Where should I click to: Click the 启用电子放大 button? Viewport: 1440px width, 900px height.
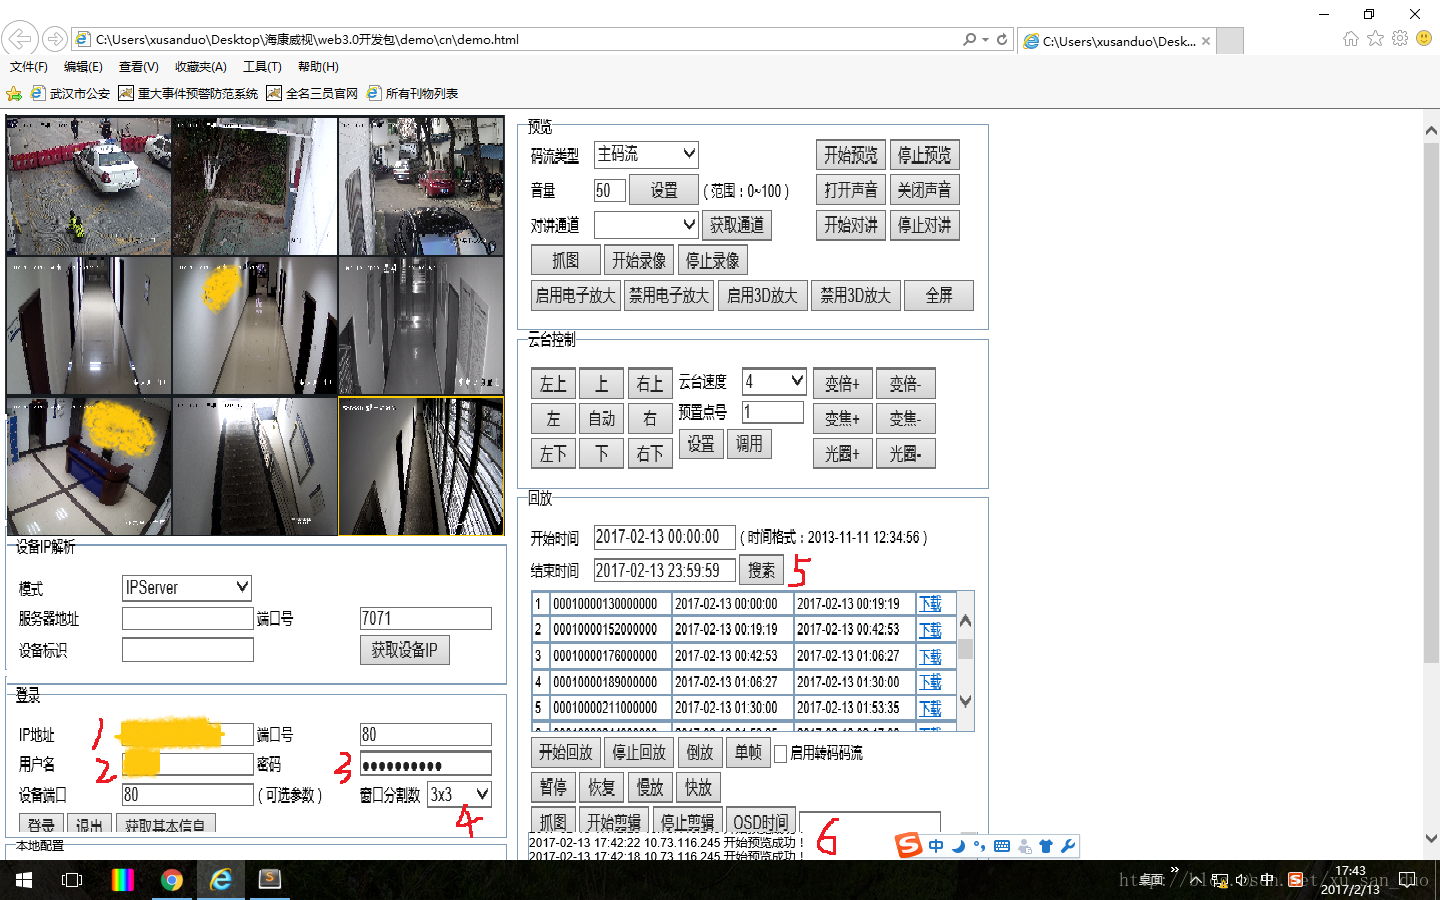pos(575,295)
